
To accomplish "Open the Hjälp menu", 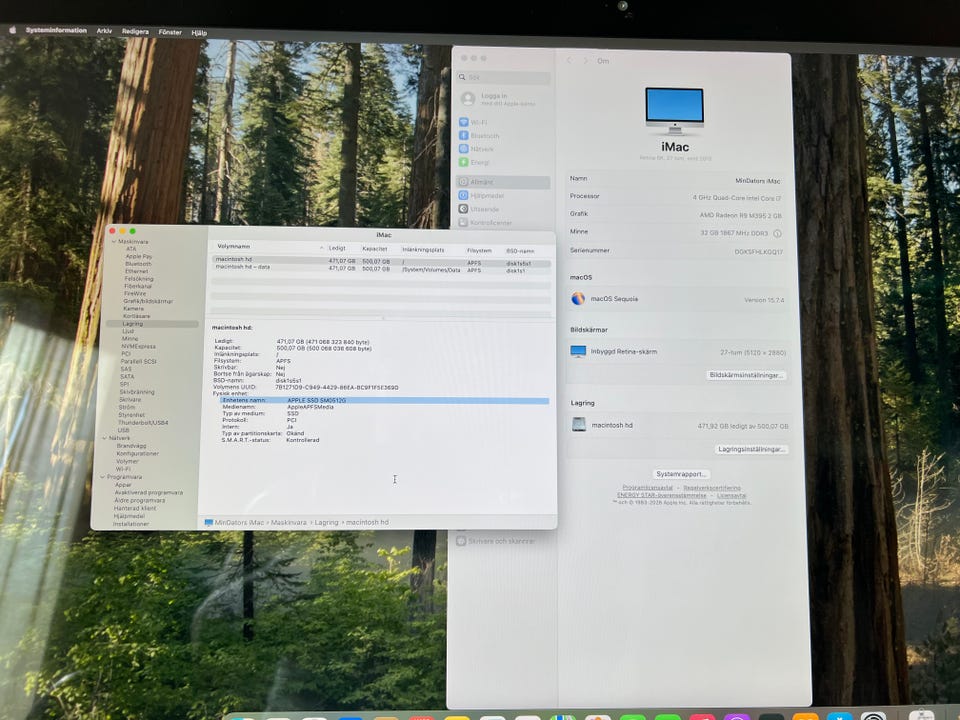I will coord(199,33).
